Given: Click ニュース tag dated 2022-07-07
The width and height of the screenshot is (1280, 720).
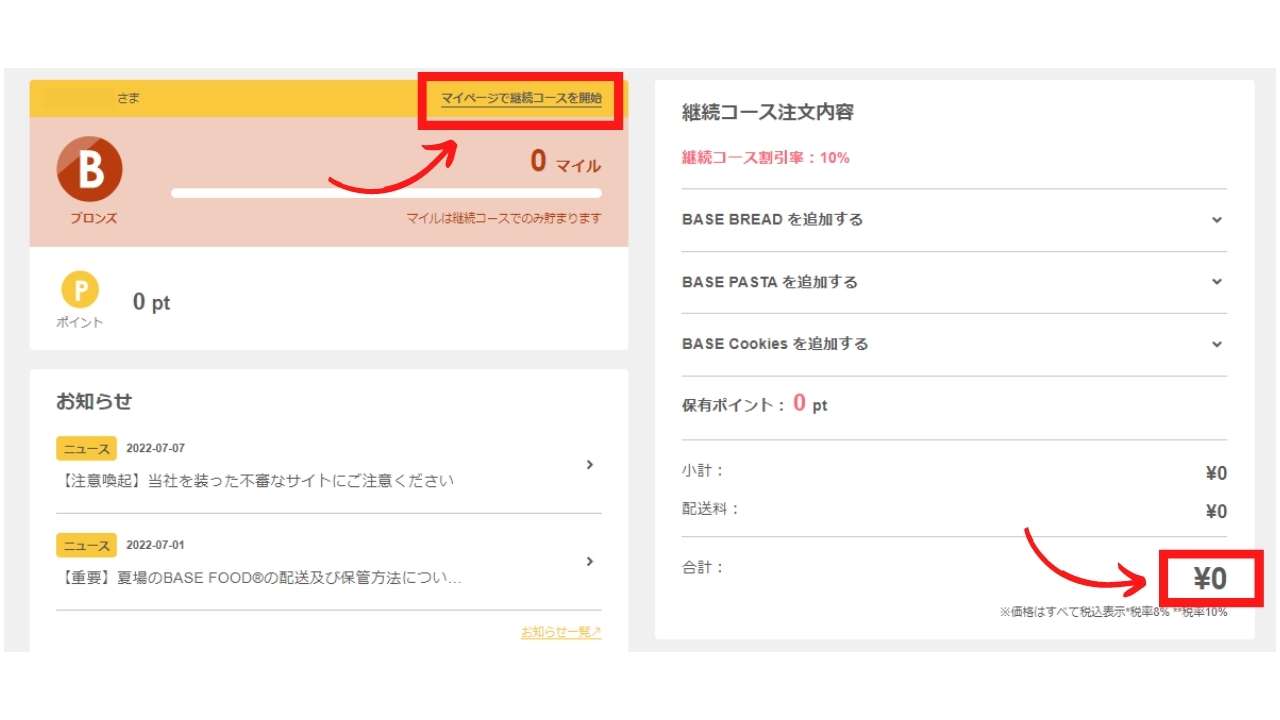Looking at the screenshot, I should 87,449.
